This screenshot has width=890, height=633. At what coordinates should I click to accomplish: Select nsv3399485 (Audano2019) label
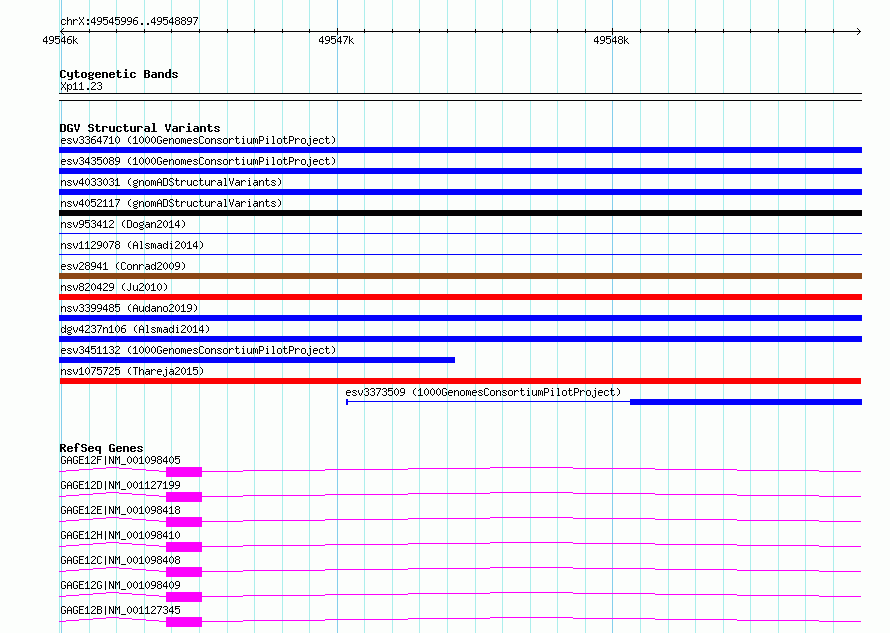click(x=129, y=308)
